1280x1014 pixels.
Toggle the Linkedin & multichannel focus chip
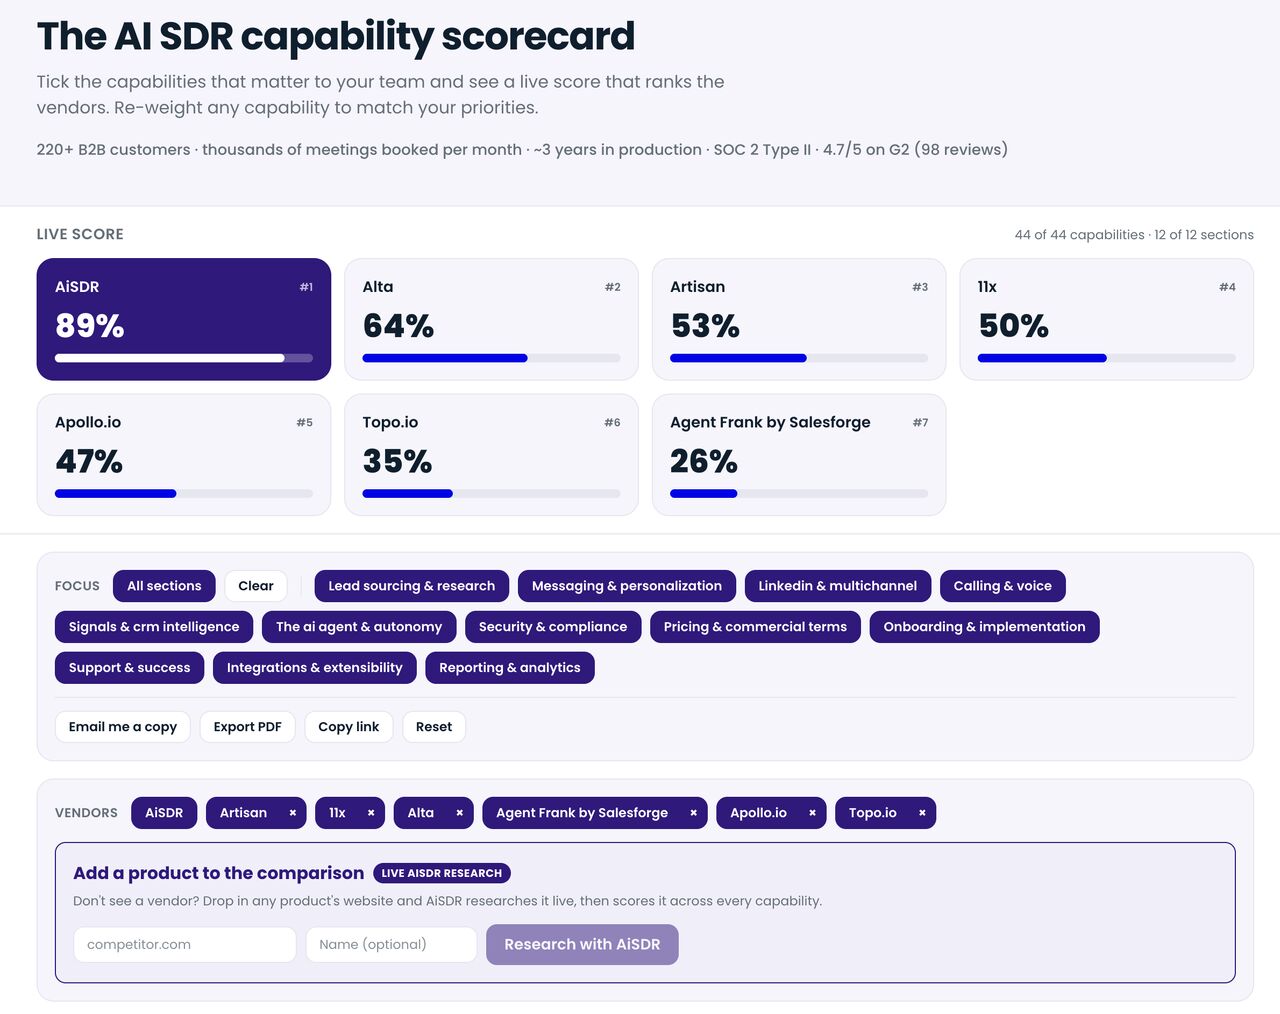click(838, 586)
